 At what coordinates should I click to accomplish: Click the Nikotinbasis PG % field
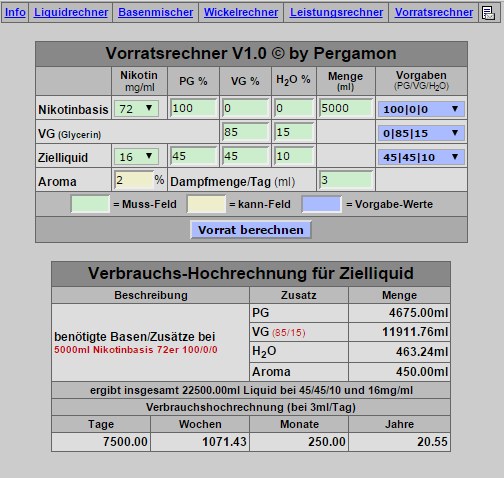193,108
